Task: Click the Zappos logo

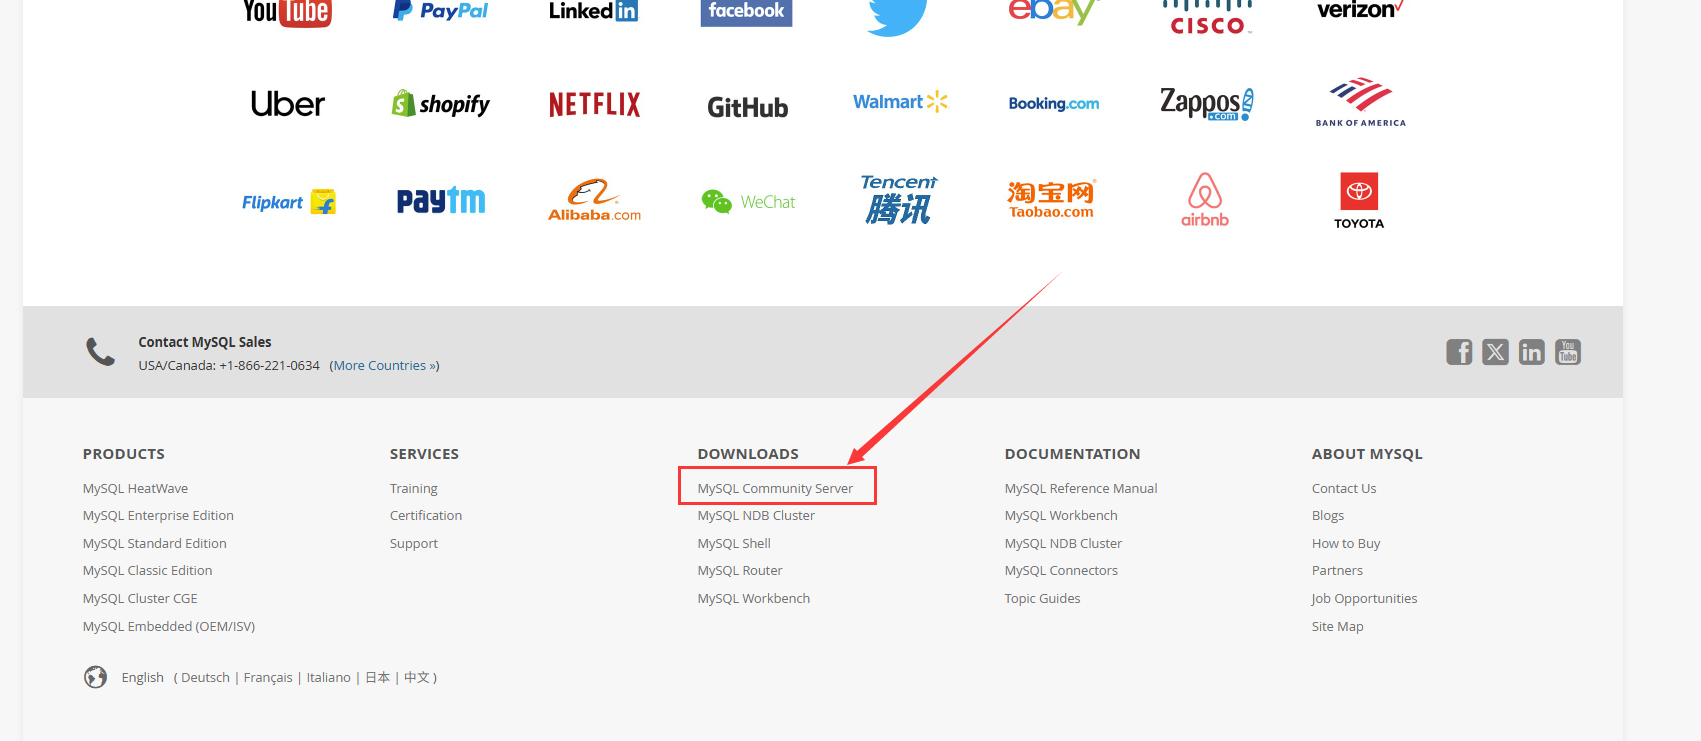Action: (x=1206, y=103)
